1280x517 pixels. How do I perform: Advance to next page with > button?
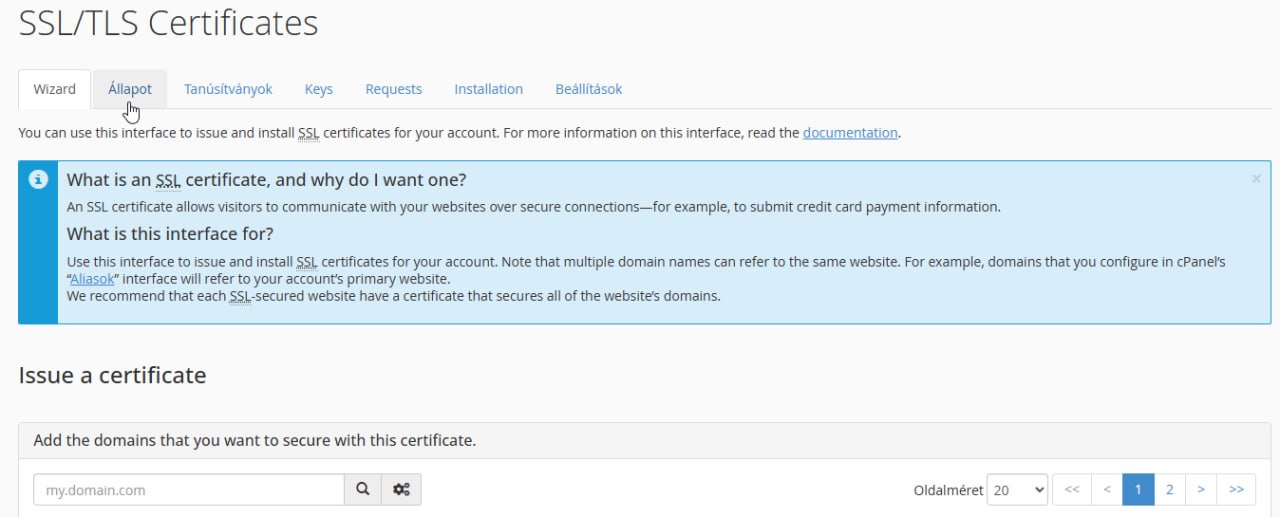click(1201, 490)
